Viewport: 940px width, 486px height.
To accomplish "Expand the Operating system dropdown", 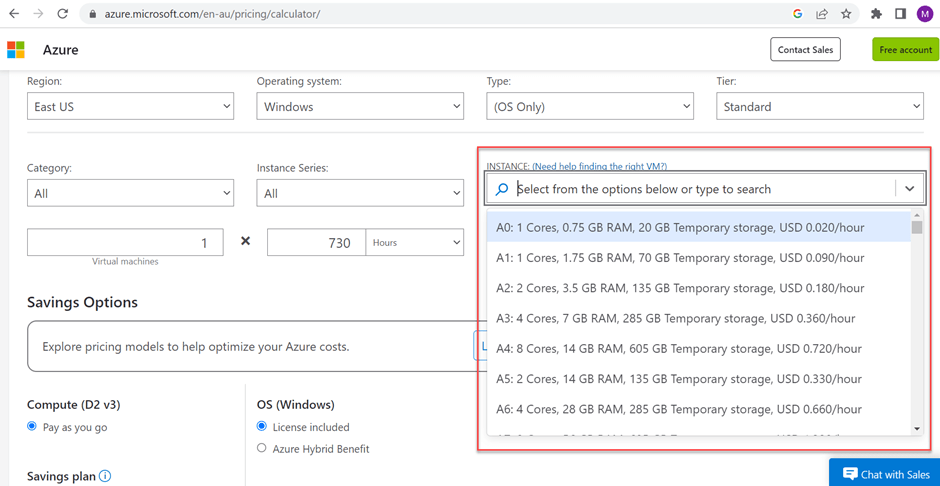I will (x=360, y=106).
